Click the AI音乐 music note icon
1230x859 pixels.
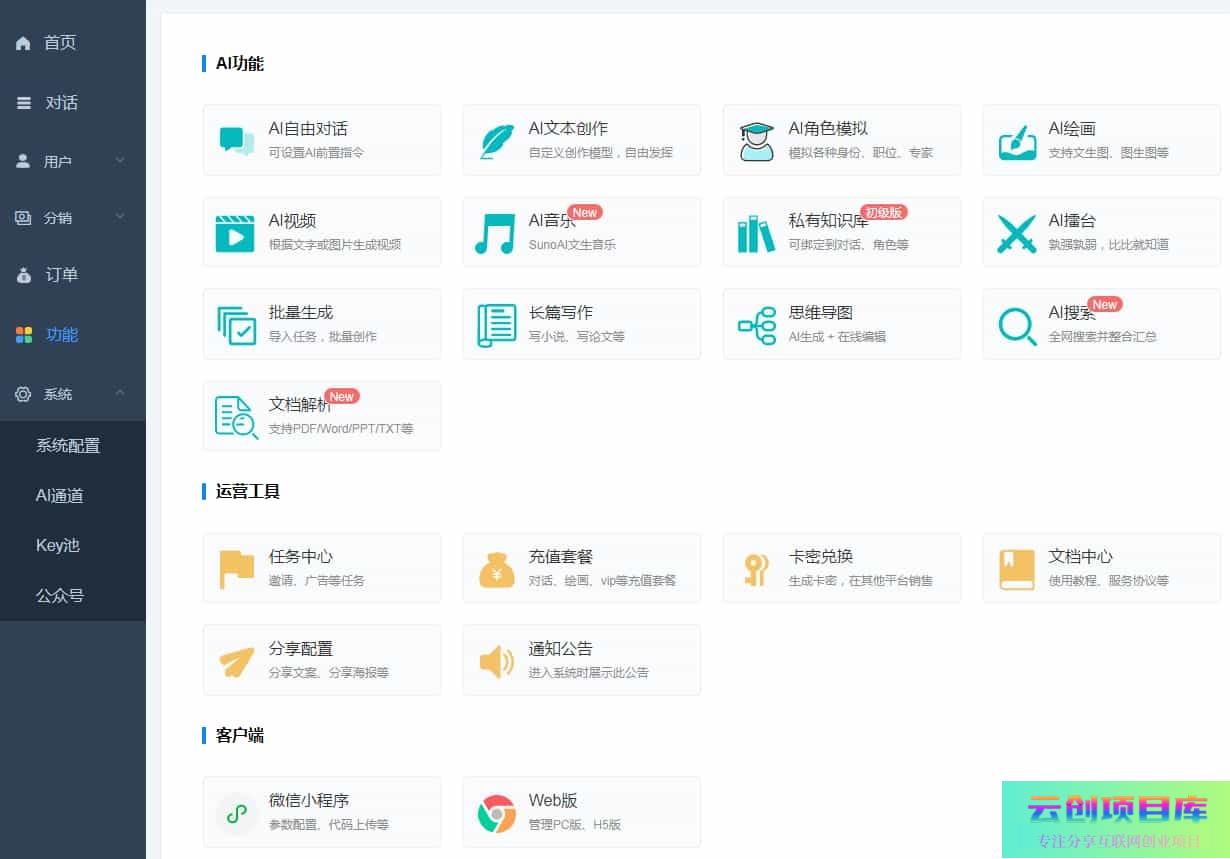495,232
